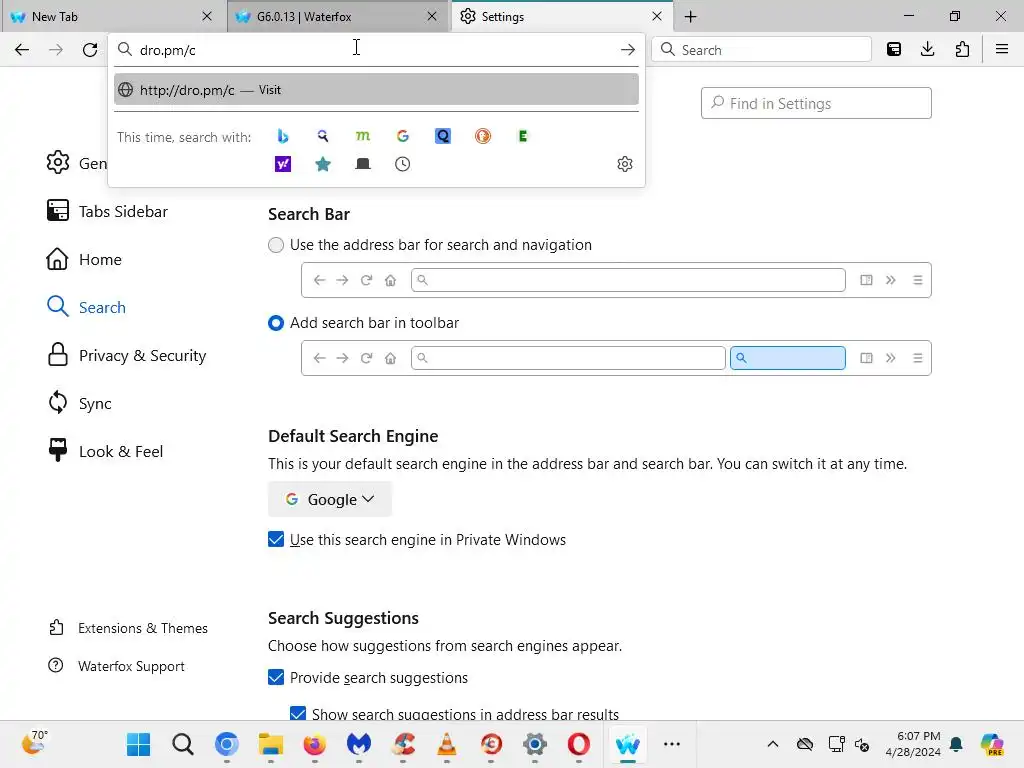Search this time with Bing
This screenshot has height=768, width=1024.
[283, 136]
